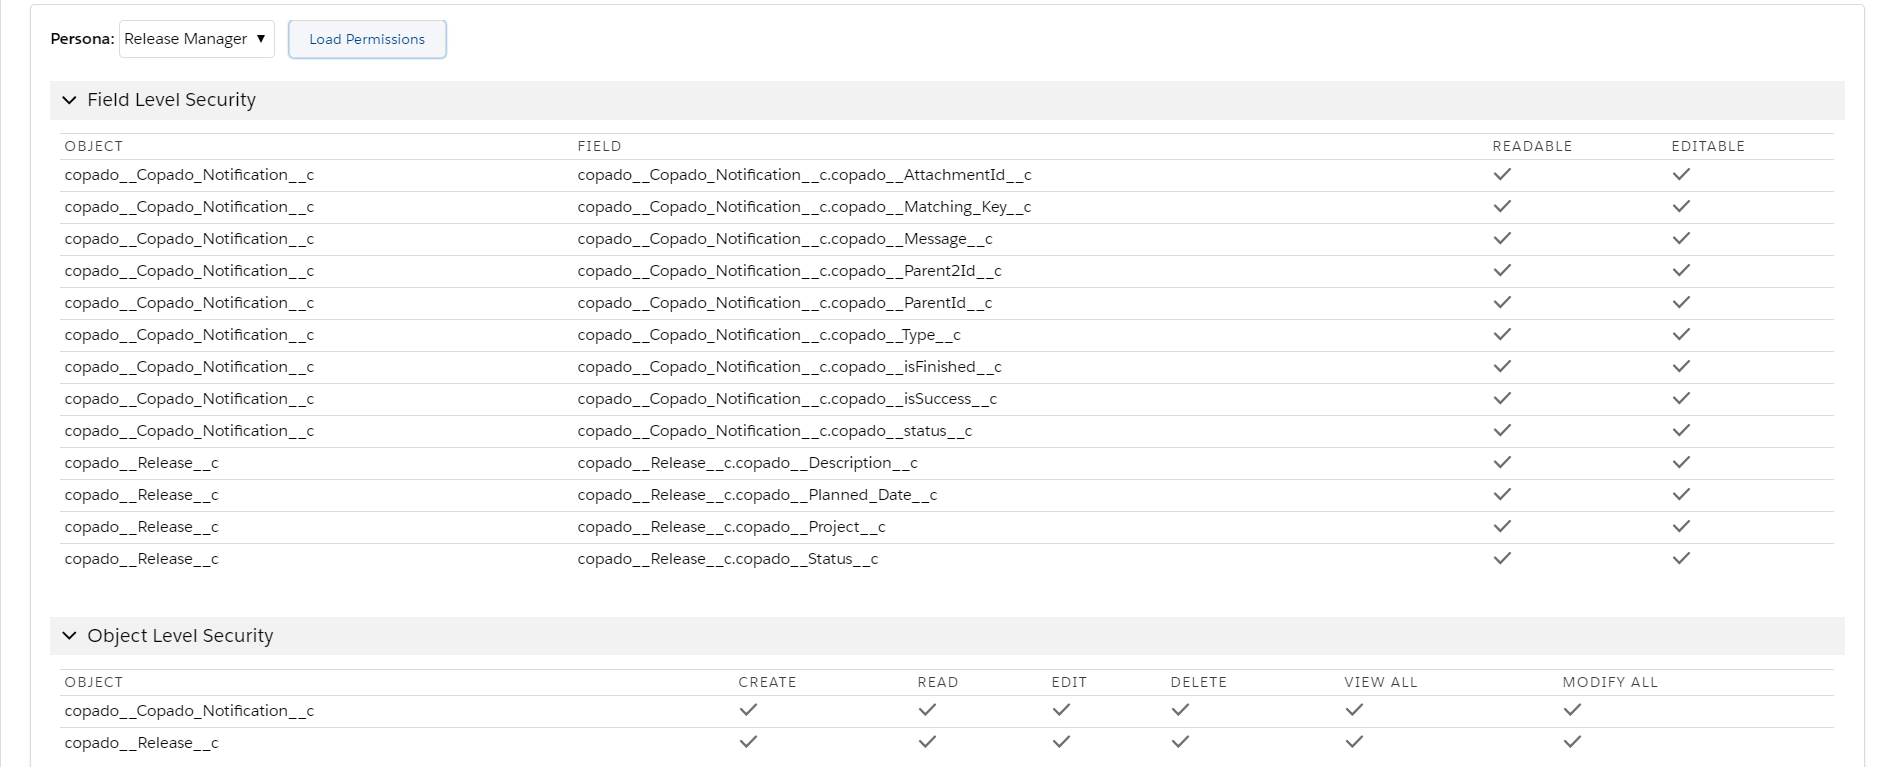The height and width of the screenshot is (767, 1887).
Task: Click the CREATE column header
Action: point(767,682)
